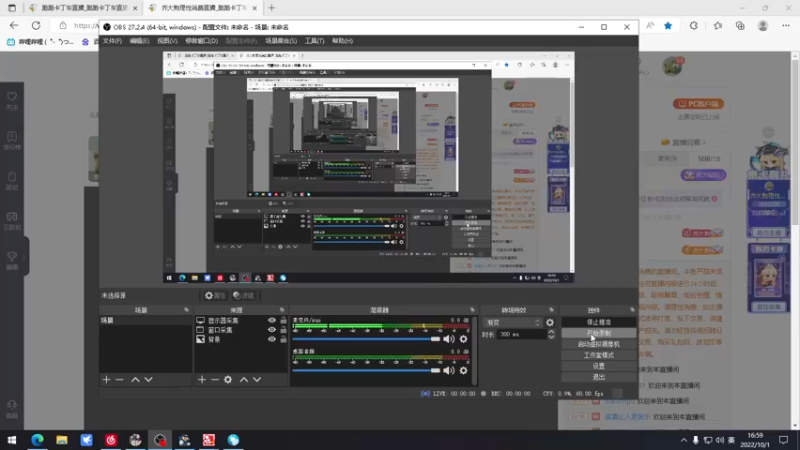This screenshot has height=450, width=800.
Task: Click 启动虚拟摄像机 virtual camera button
Action: pyautogui.click(x=598, y=344)
